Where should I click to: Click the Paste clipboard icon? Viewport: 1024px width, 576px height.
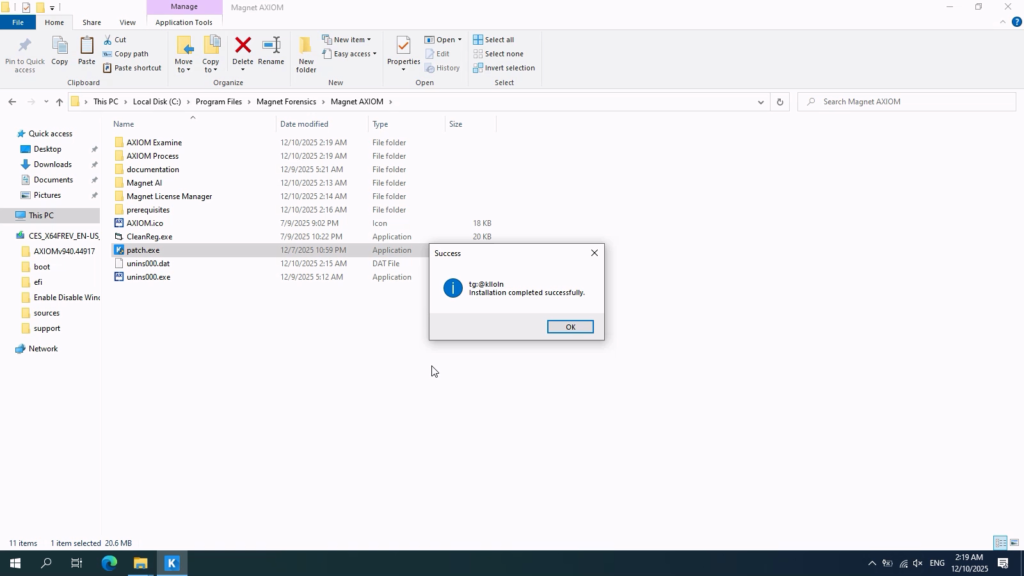click(x=87, y=47)
